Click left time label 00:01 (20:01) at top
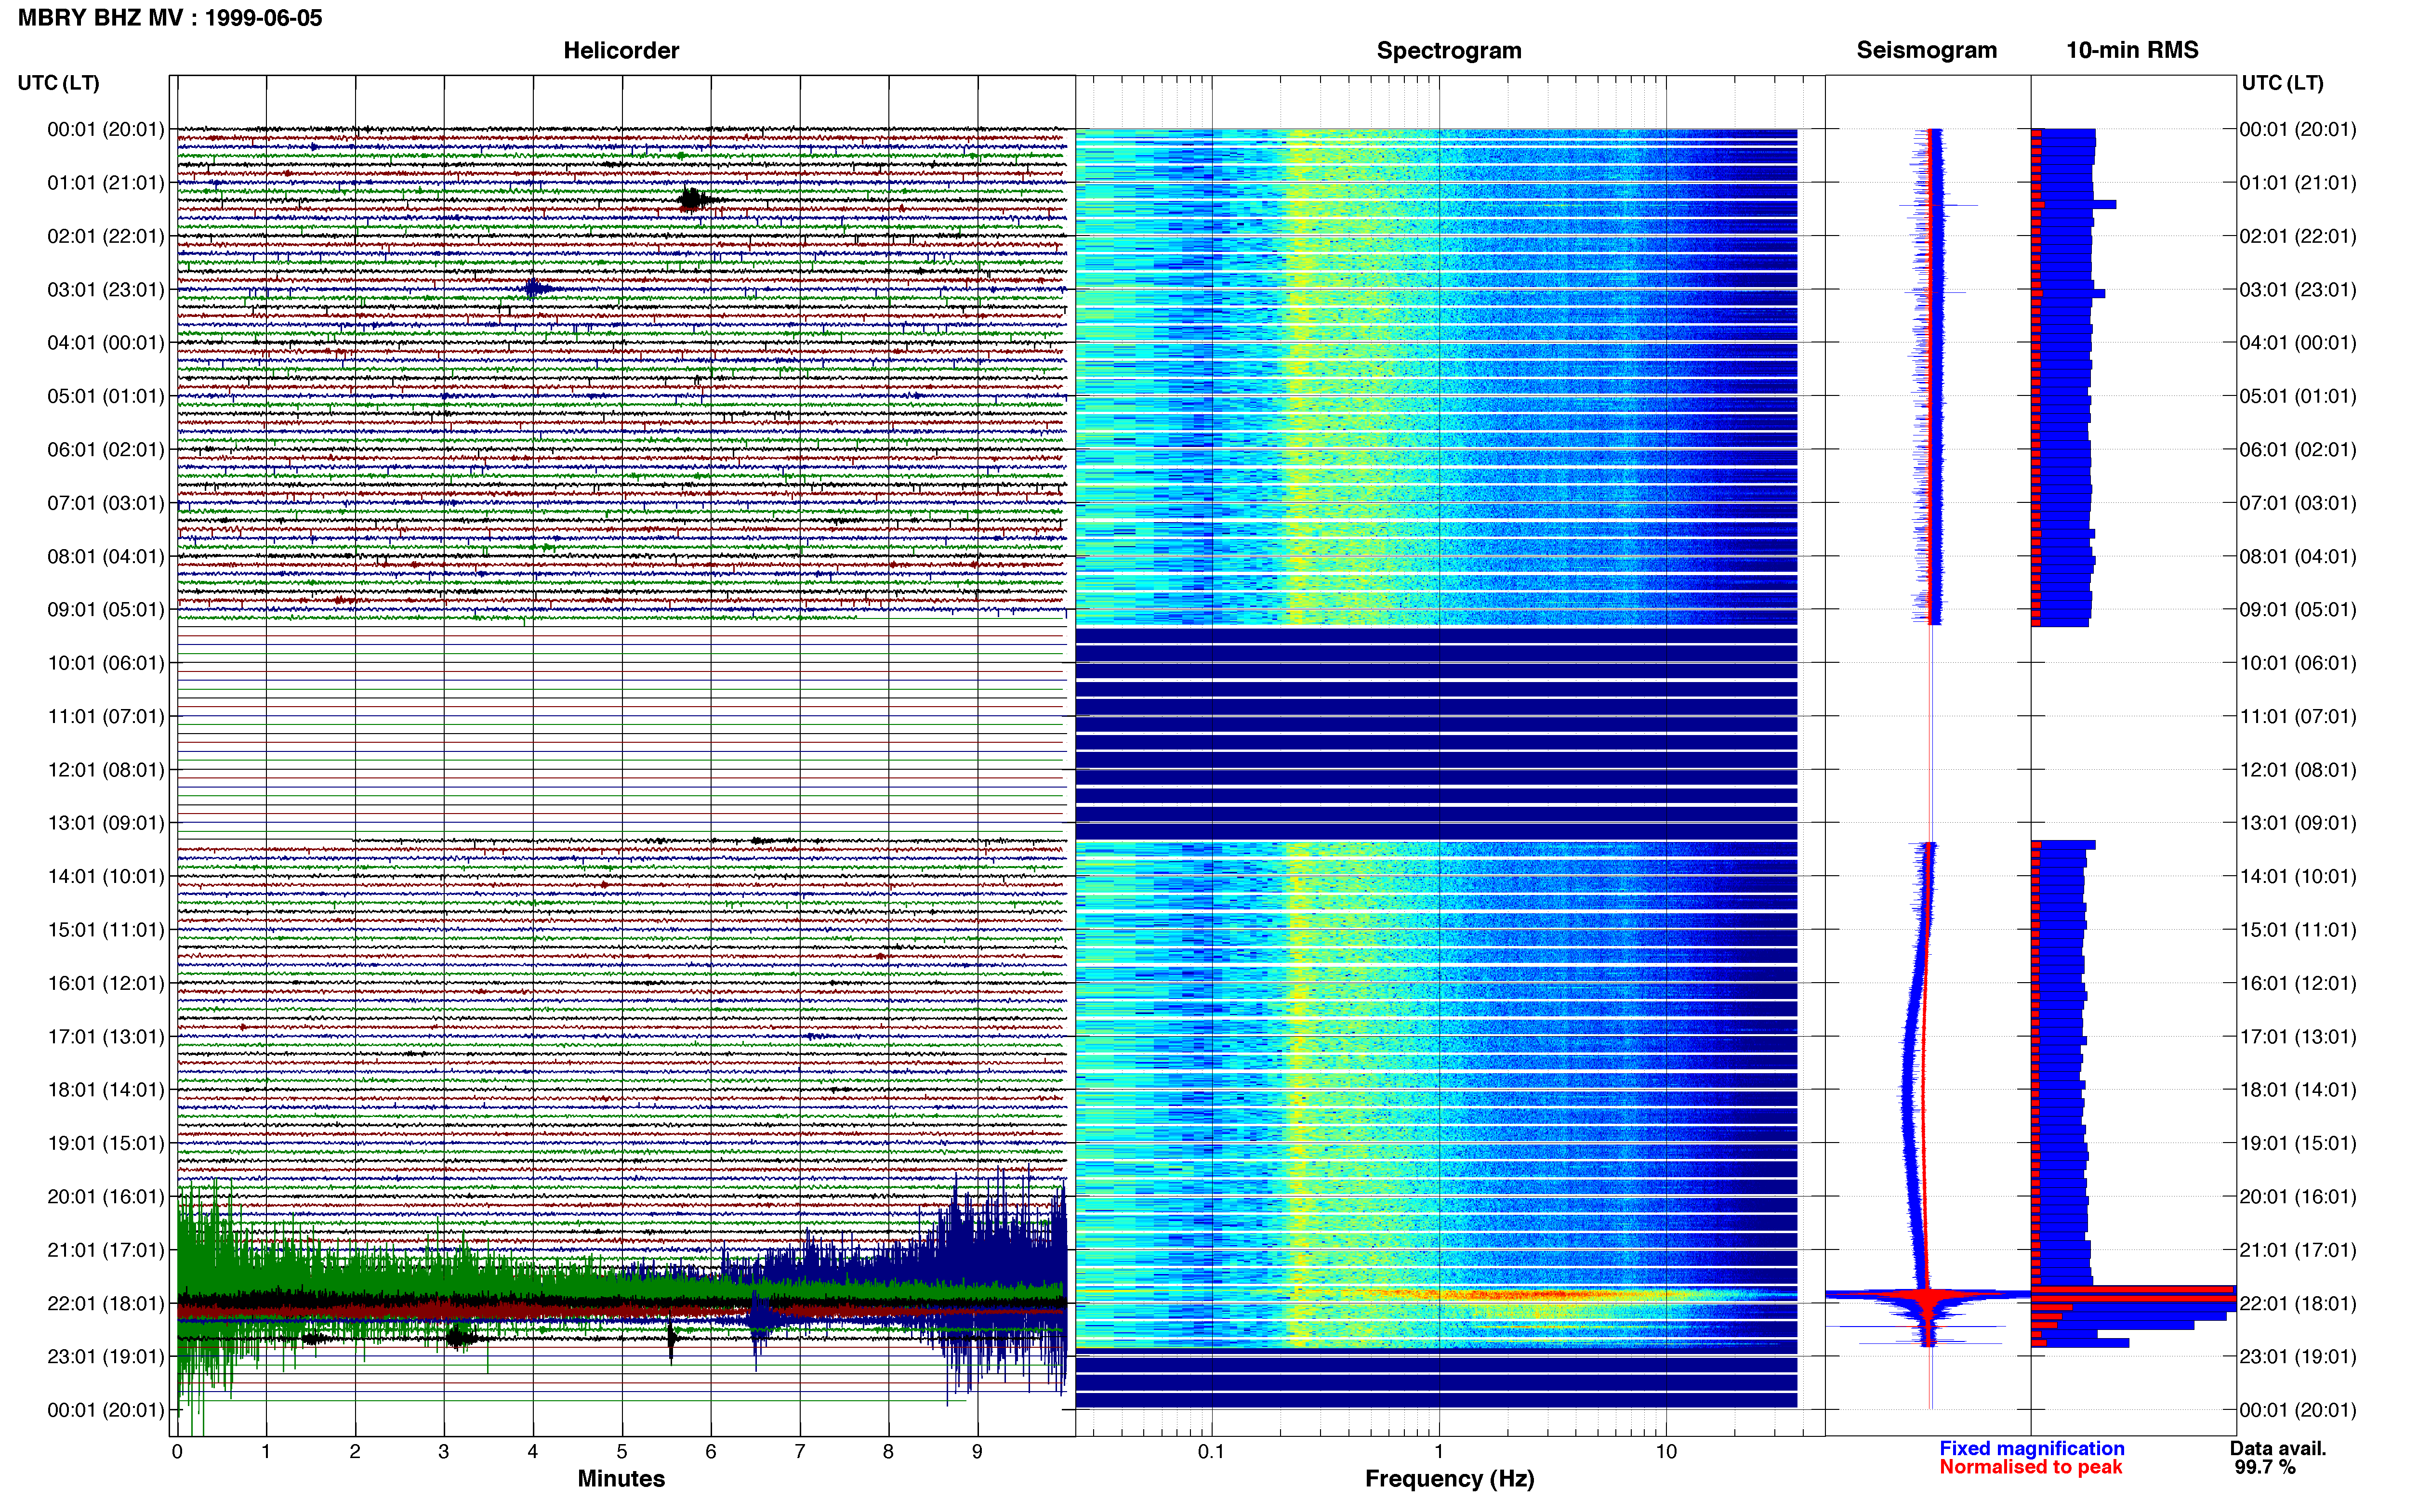 point(106,129)
